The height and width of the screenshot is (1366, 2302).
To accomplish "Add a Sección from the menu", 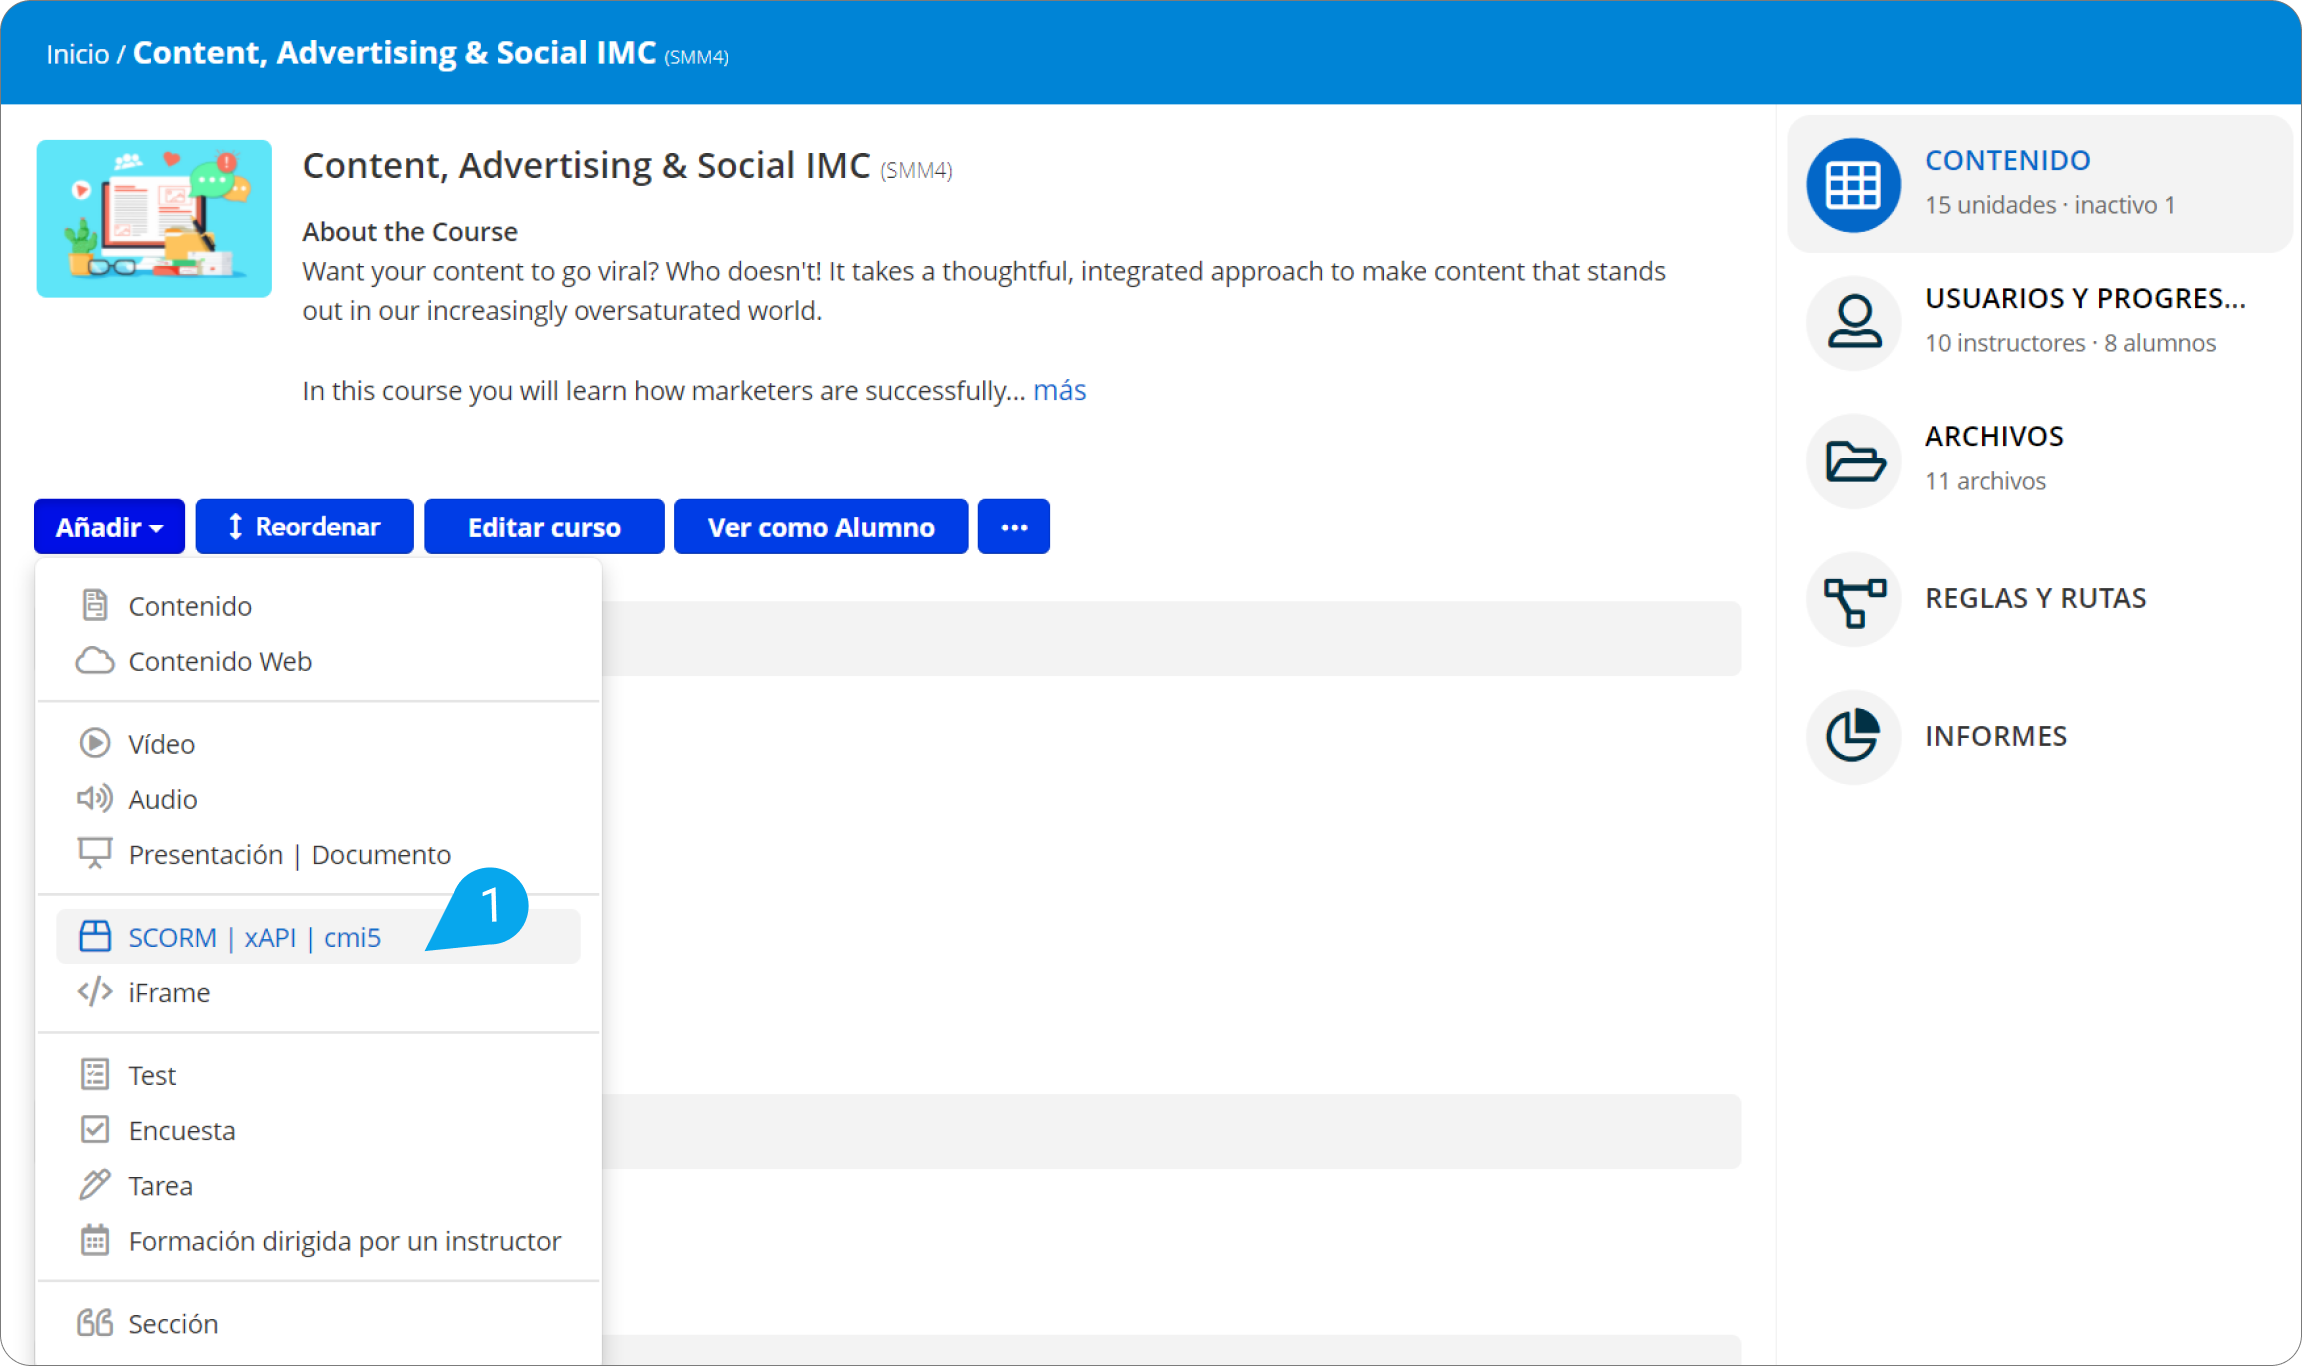I will pyautogui.click(x=173, y=1324).
